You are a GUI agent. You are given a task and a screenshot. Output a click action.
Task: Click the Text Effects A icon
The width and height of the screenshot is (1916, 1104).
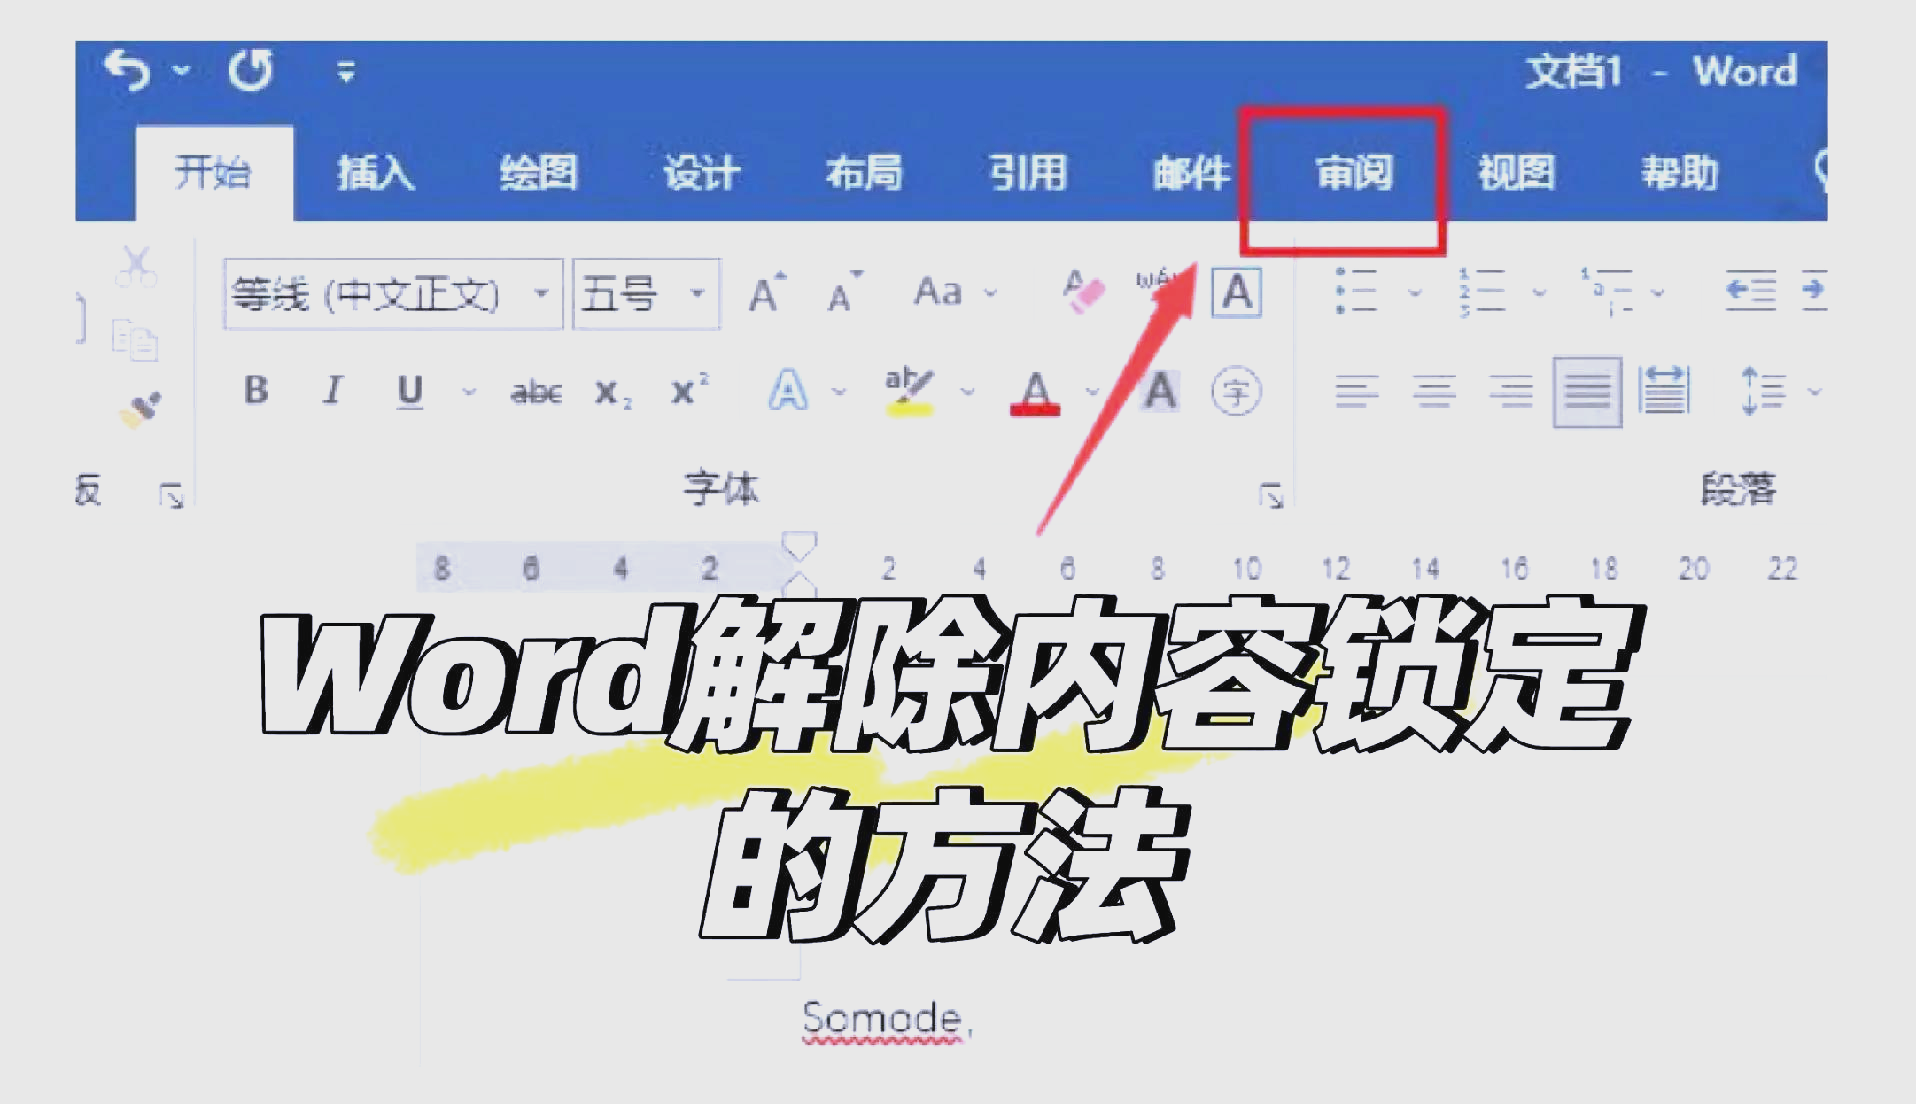(x=788, y=390)
